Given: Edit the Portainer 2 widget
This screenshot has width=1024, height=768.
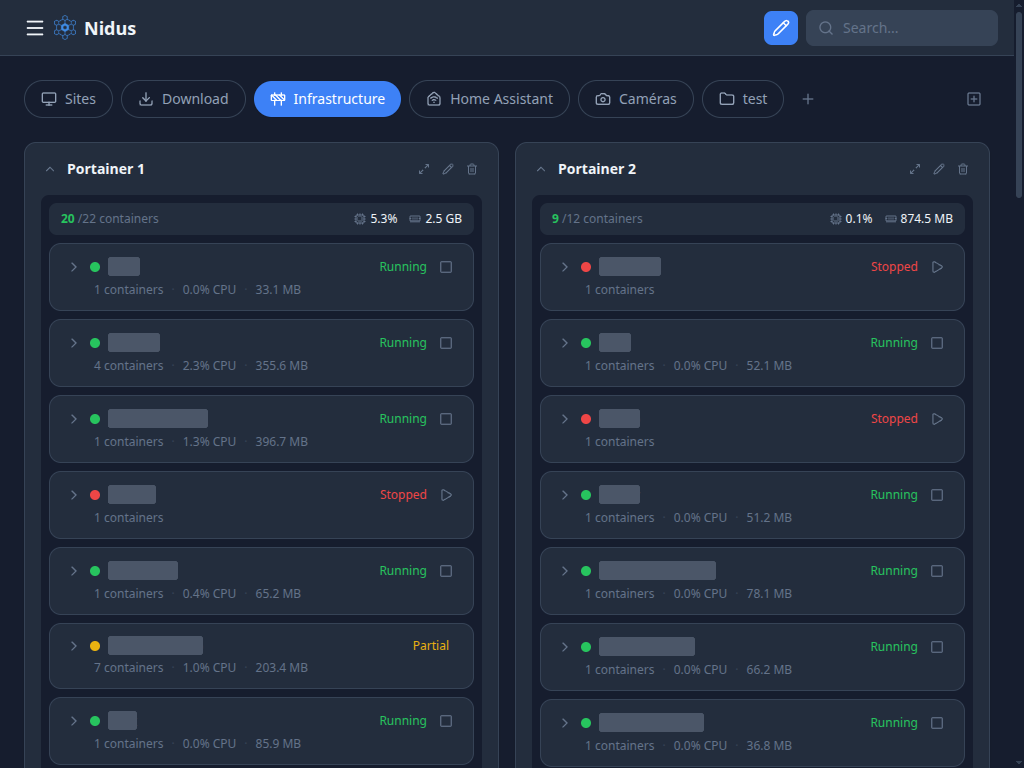Looking at the screenshot, I should (x=939, y=169).
